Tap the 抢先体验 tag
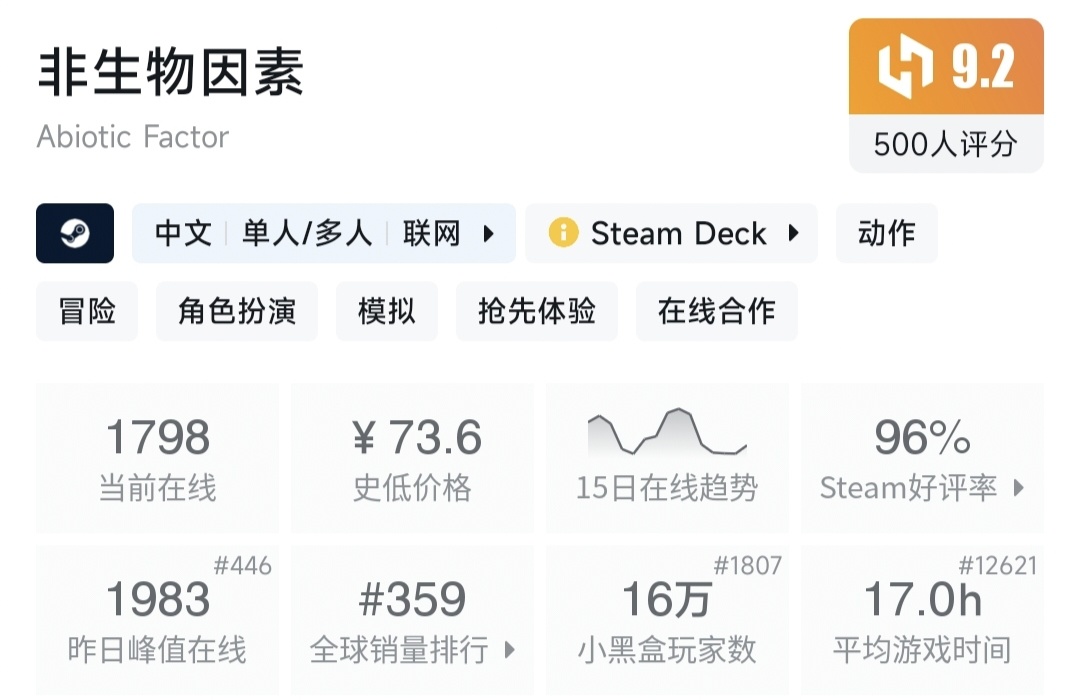This screenshot has width=1080, height=700. [x=536, y=311]
